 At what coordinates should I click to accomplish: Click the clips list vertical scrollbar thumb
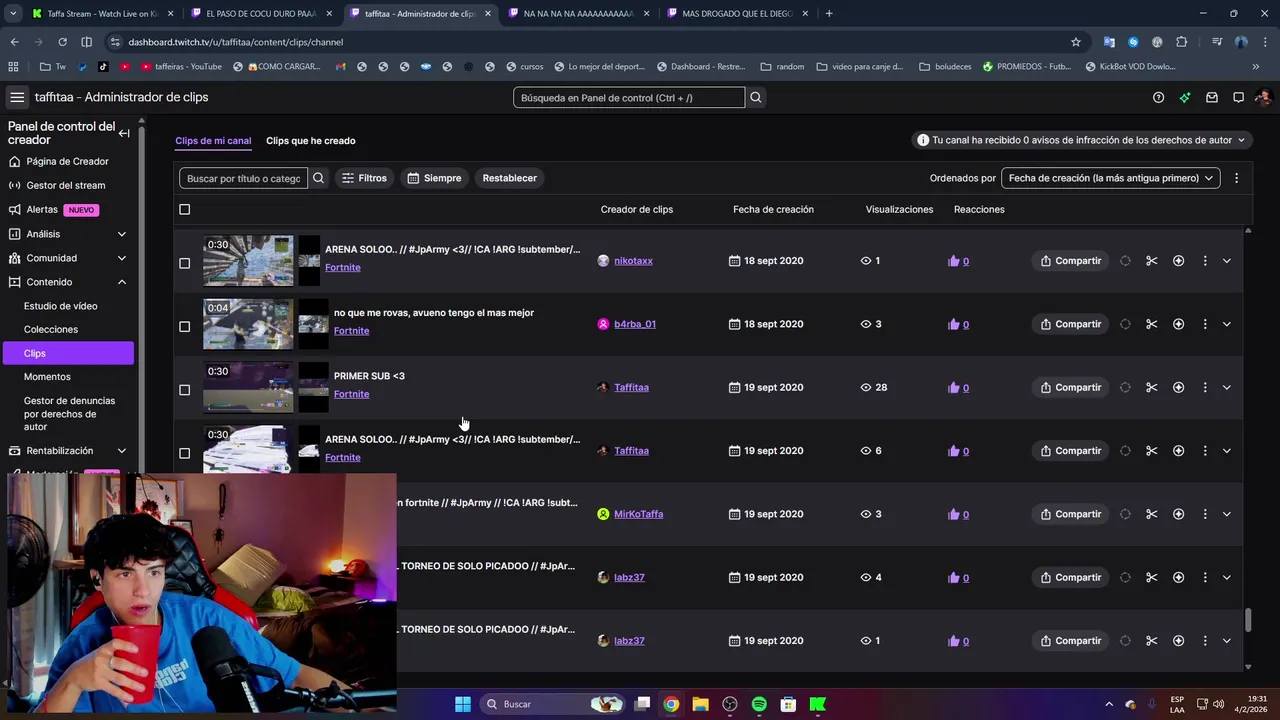click(x=1248, y=620)
